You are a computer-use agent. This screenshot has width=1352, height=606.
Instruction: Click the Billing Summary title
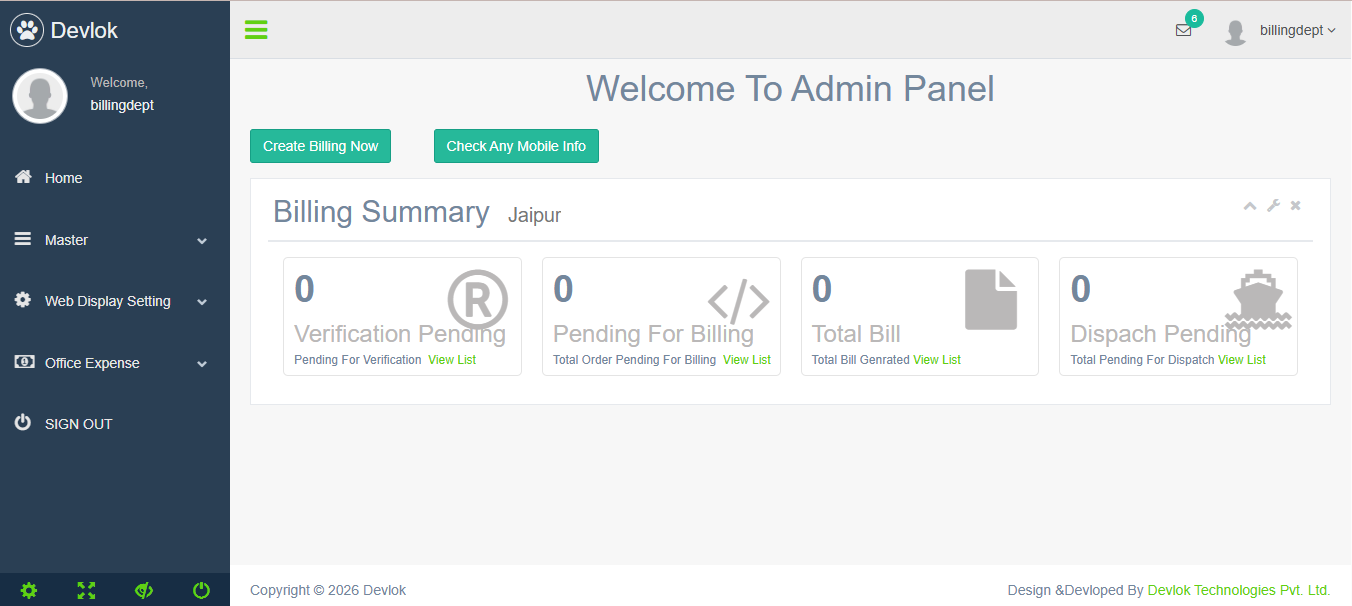[x=381, y=212]
